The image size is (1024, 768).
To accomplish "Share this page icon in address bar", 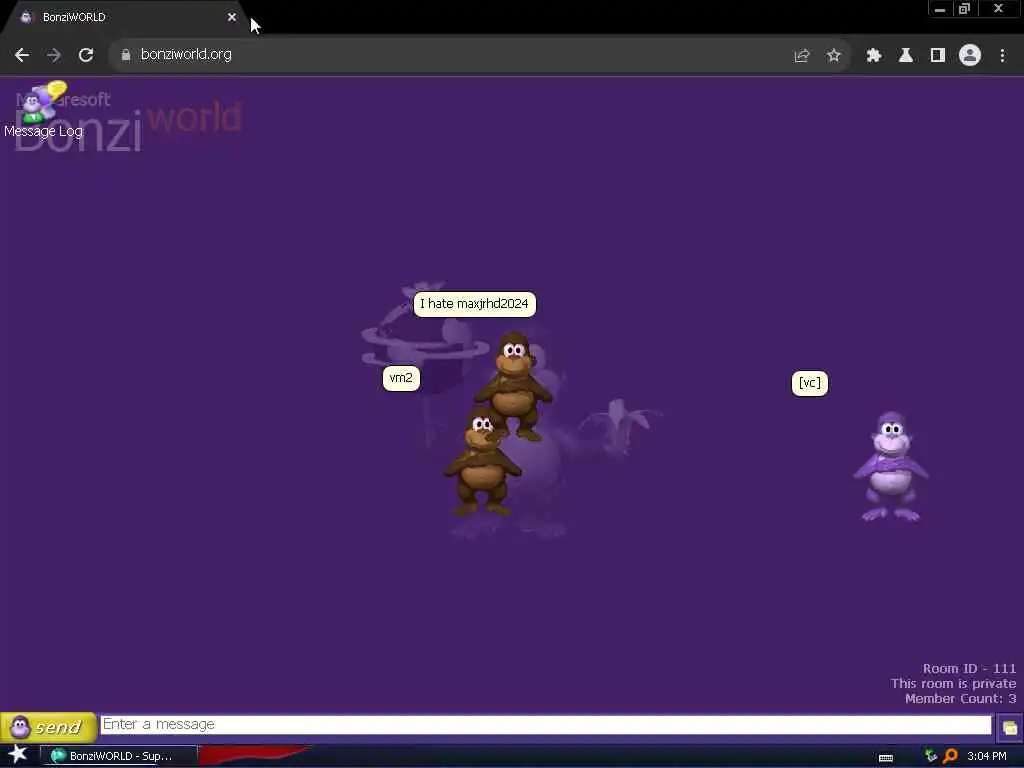I will click(x=802, y=56).
